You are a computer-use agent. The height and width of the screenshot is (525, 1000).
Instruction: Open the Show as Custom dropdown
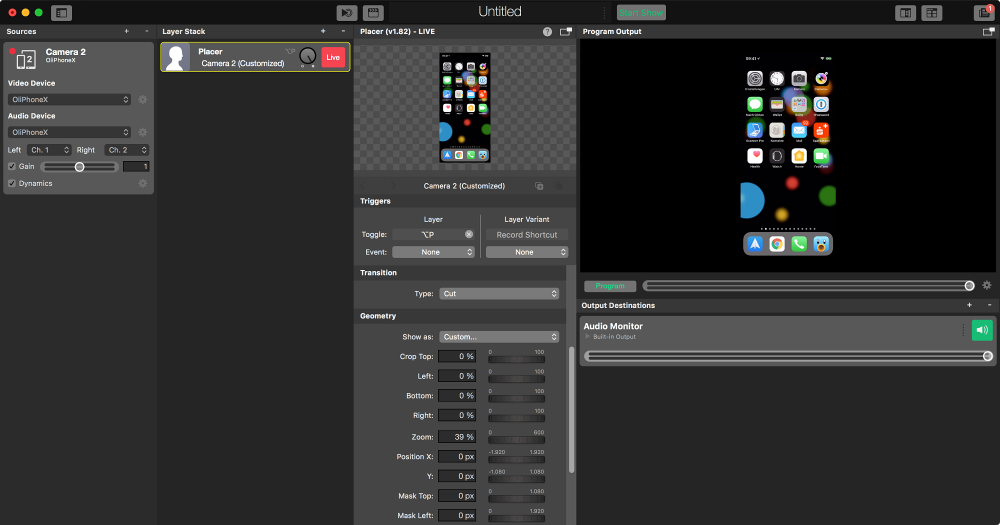499,337
